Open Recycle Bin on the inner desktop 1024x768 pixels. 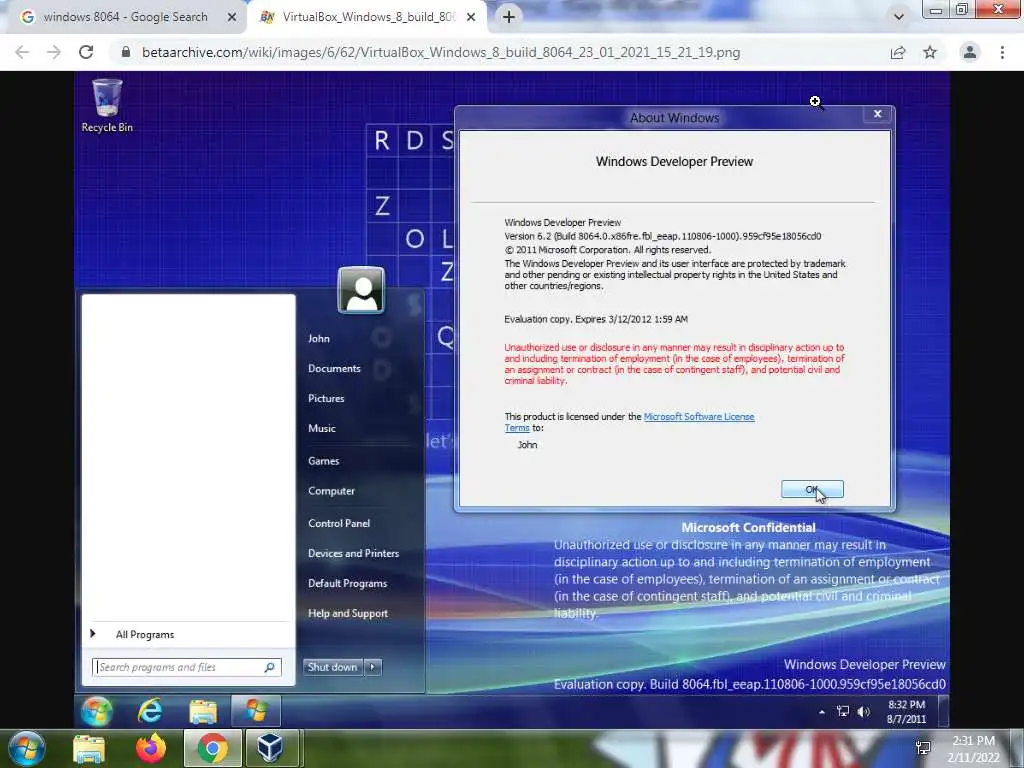107,106
